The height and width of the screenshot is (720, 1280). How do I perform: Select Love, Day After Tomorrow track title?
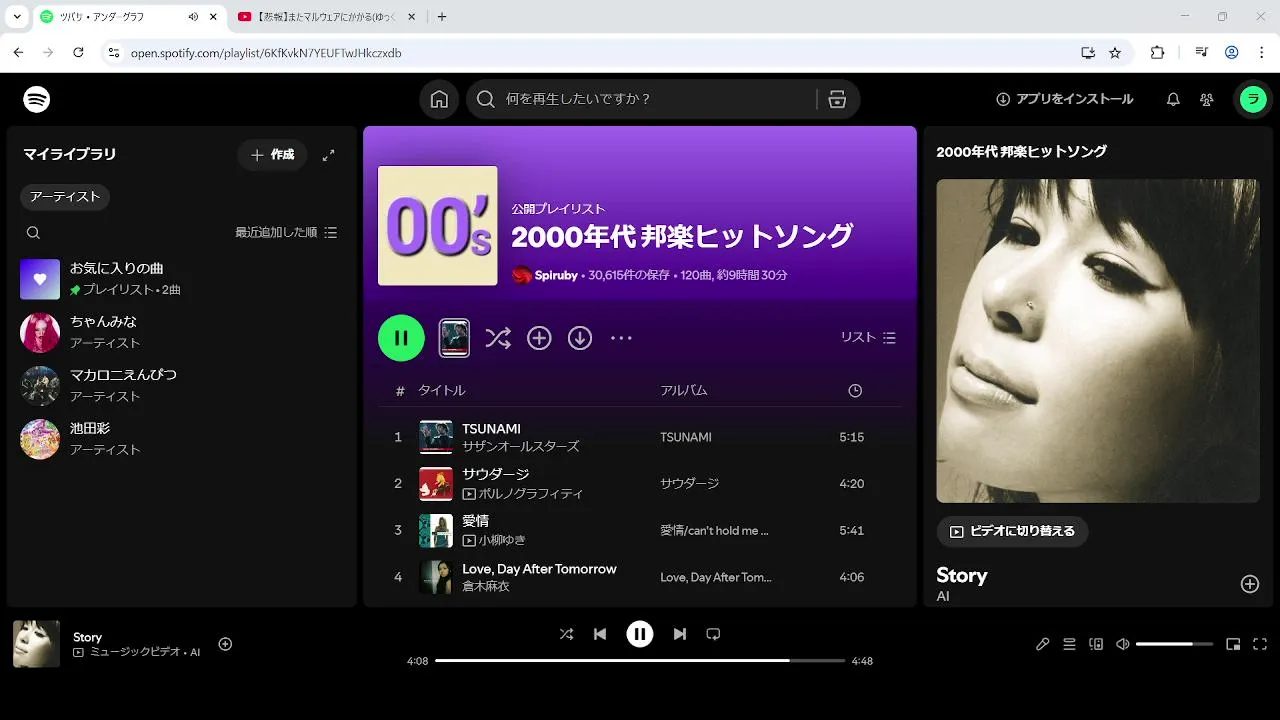(539, 569)
